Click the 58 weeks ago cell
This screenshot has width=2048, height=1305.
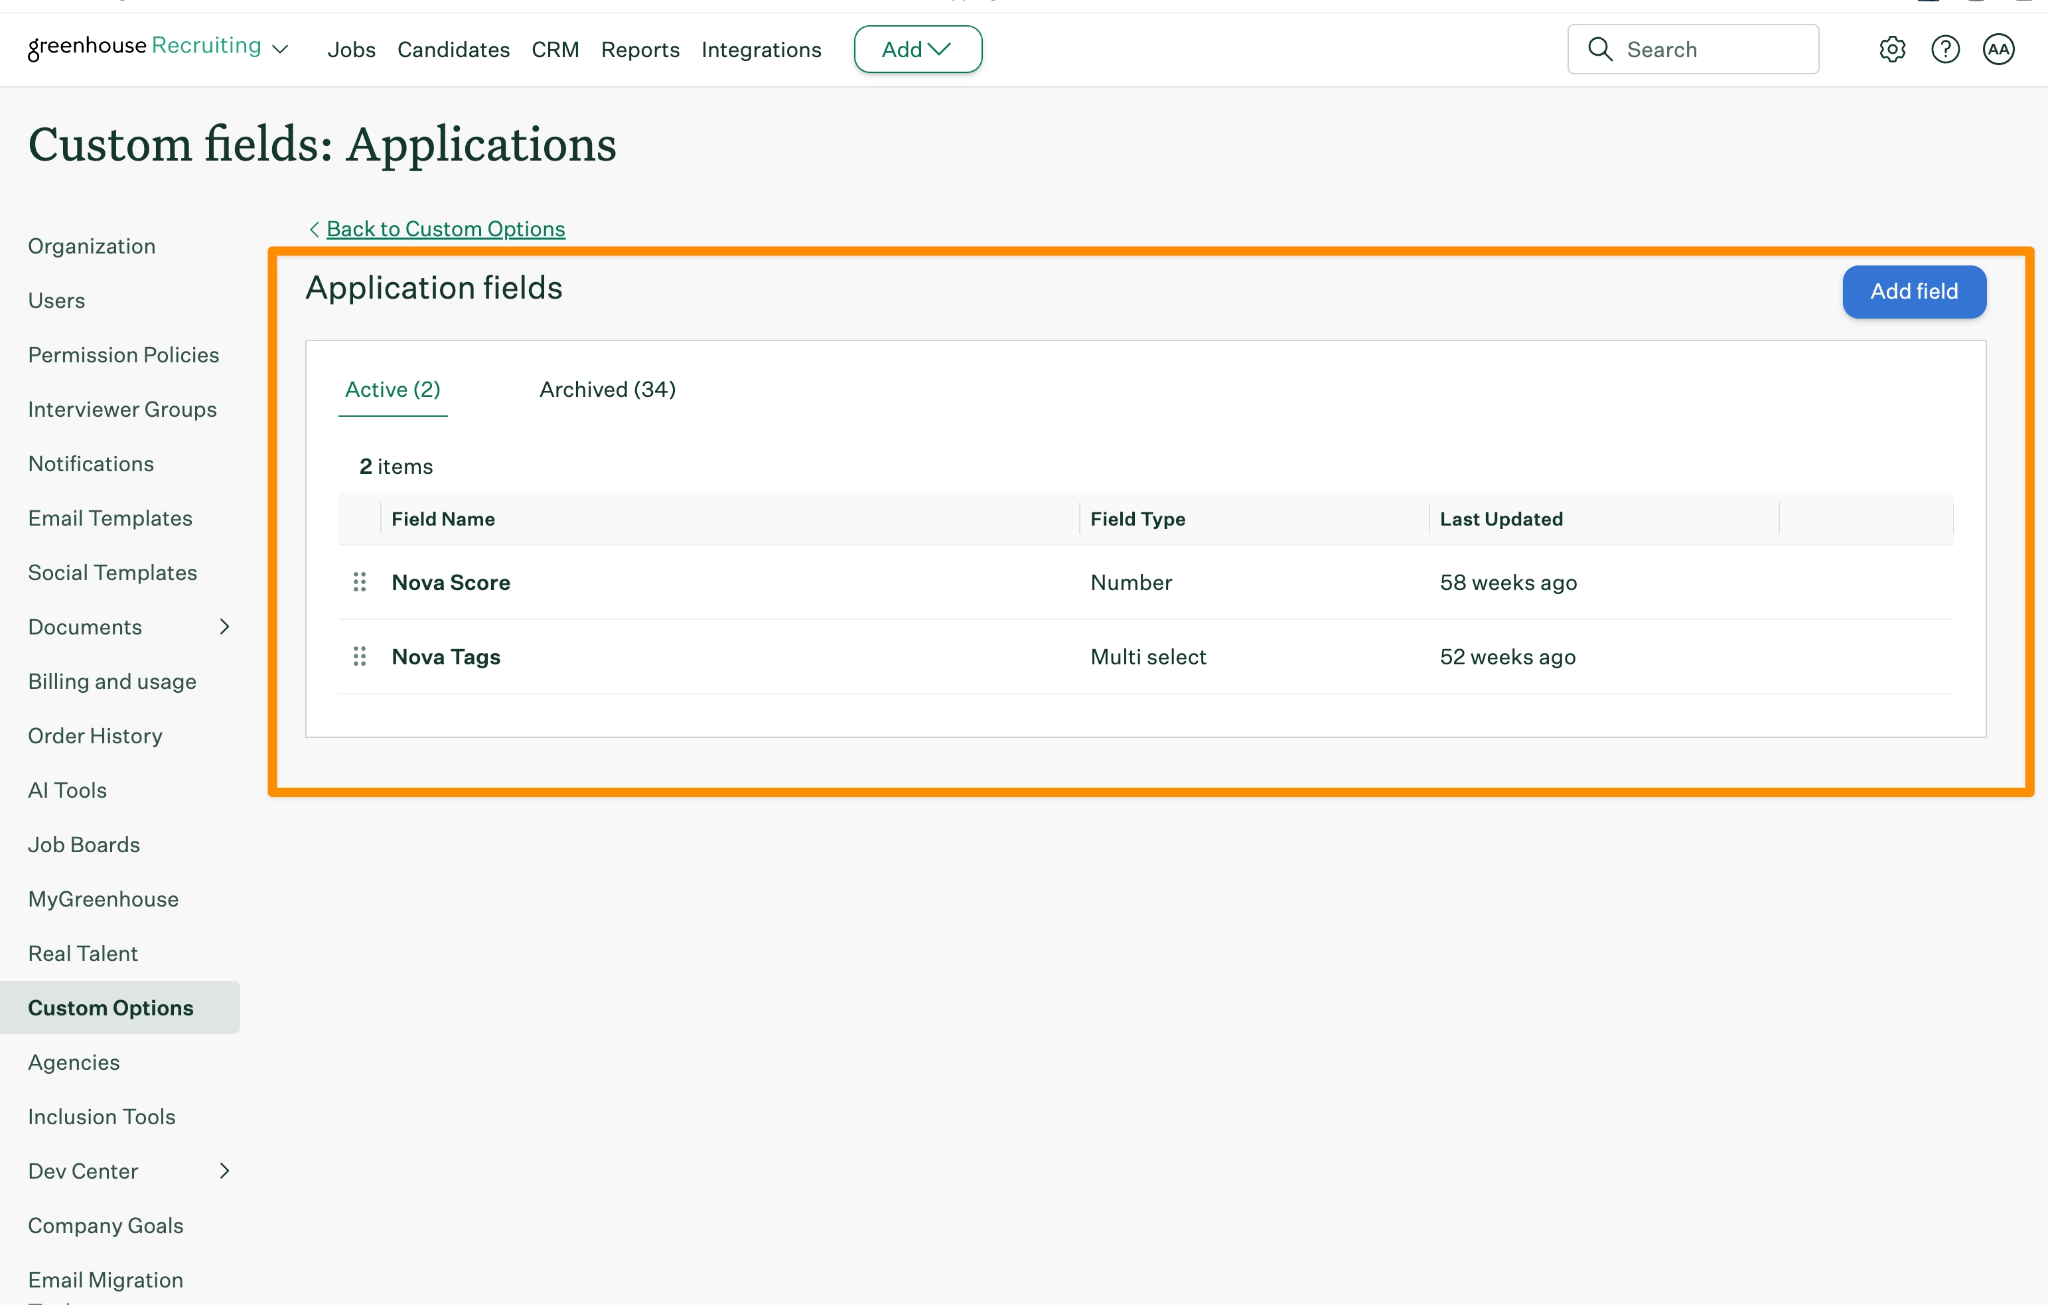click(1508, 582)
